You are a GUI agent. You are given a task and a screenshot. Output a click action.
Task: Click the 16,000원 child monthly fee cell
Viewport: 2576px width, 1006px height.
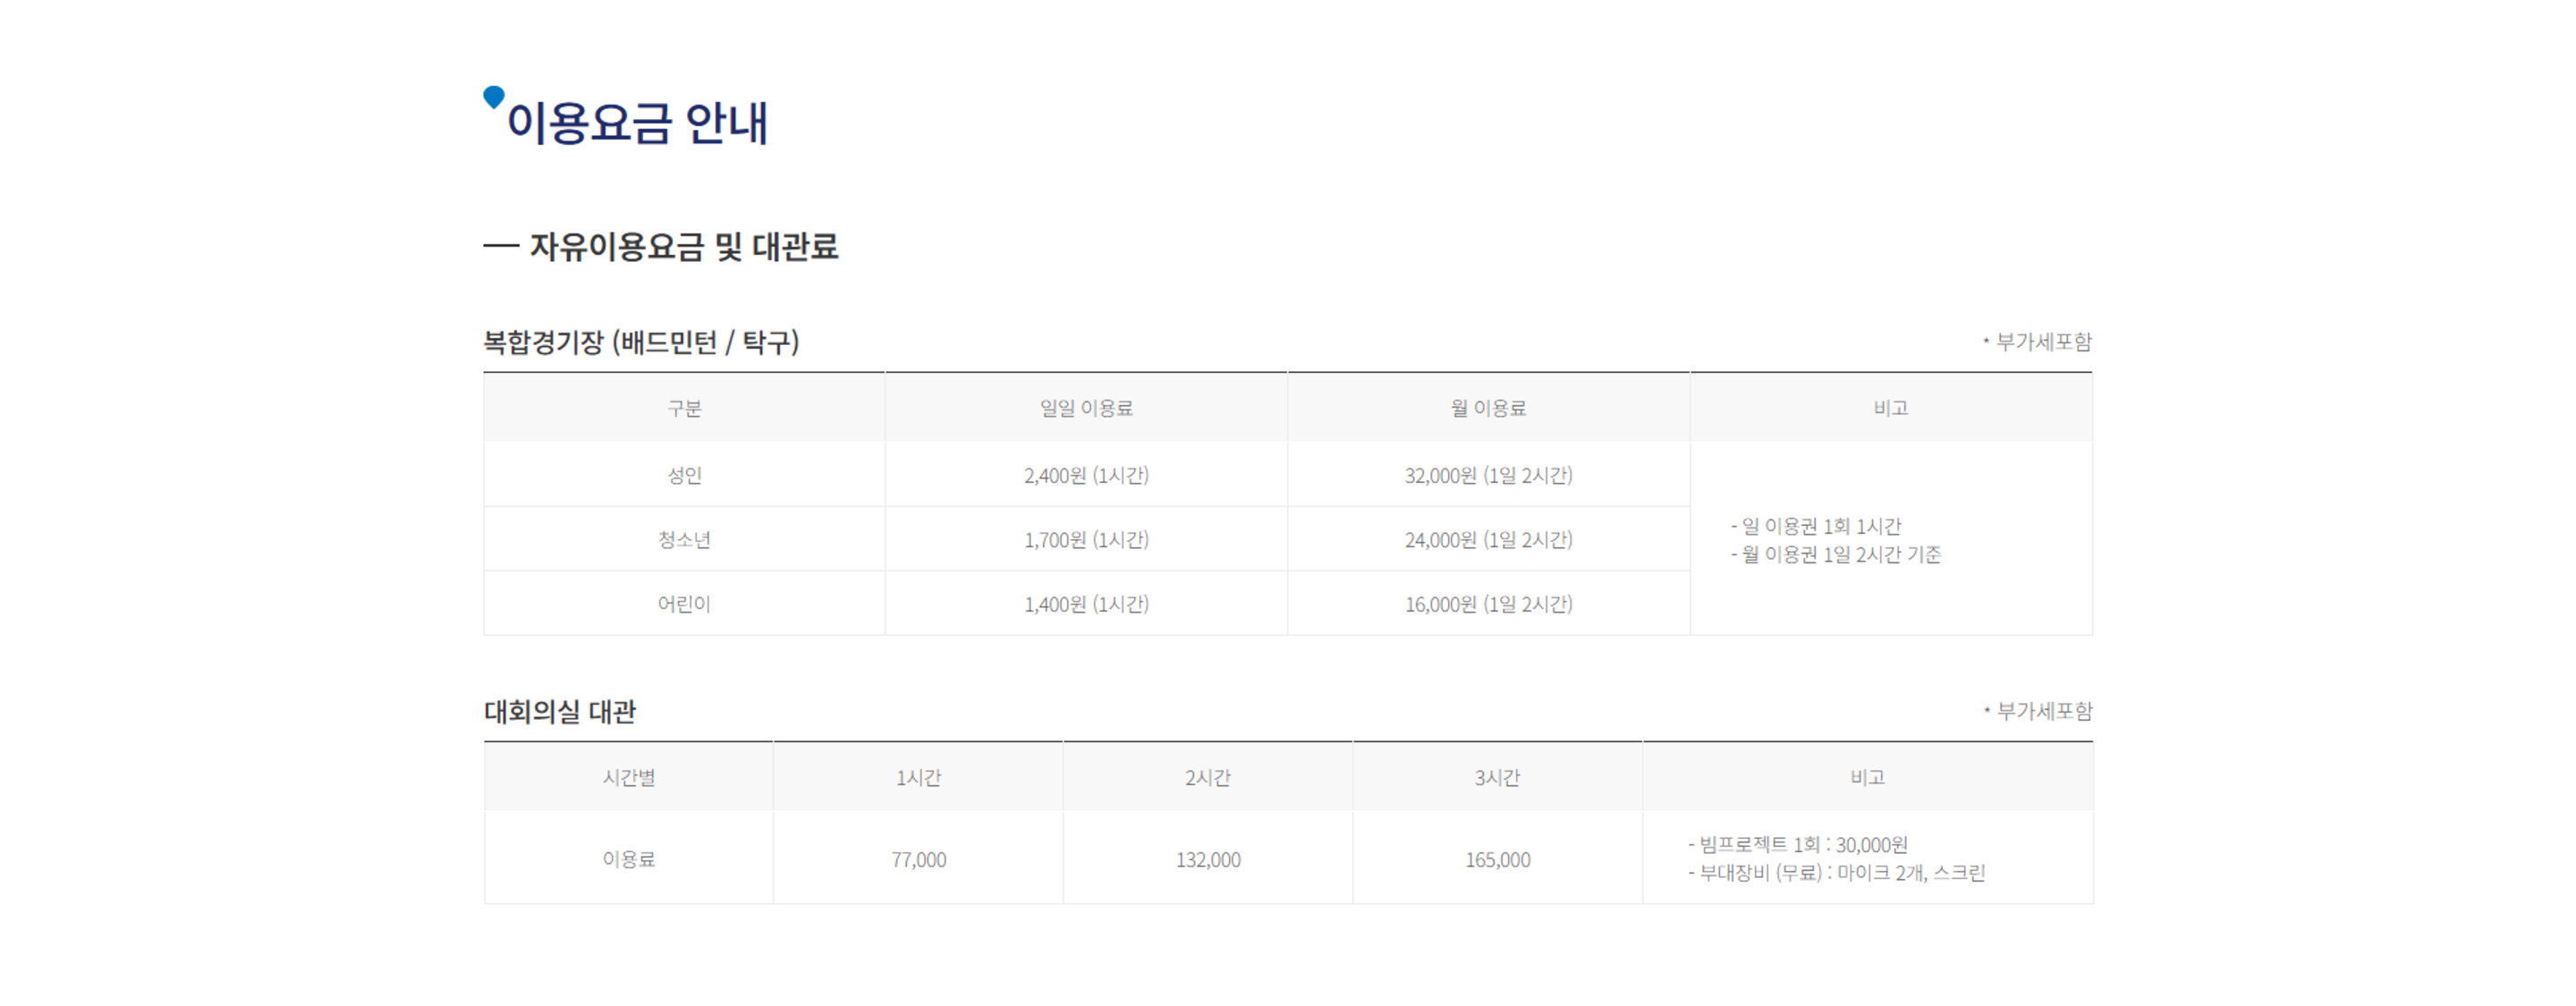[x=1488, y=604]
